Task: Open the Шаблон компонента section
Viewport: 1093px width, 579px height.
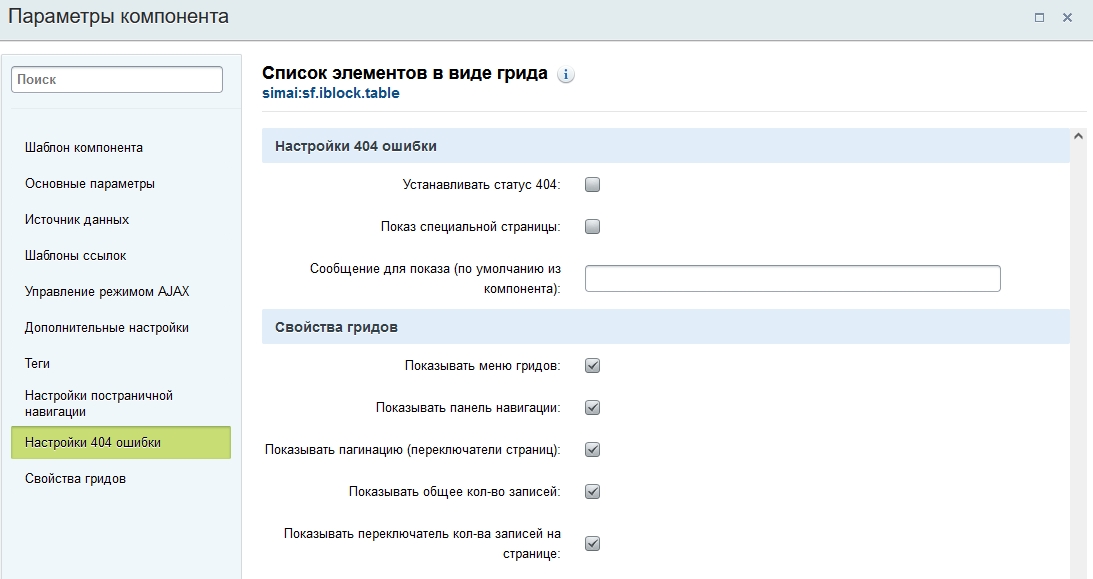Action: (84, 148)
